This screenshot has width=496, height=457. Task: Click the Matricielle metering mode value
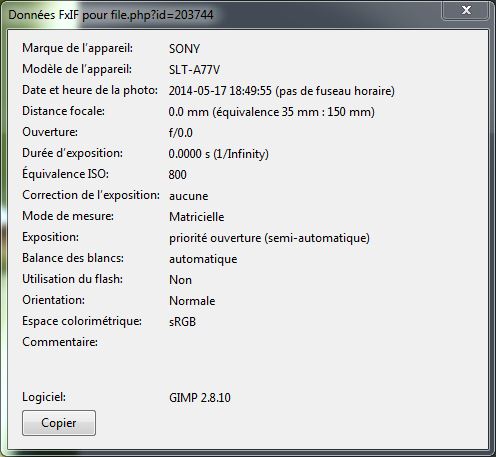pos(197,217)
